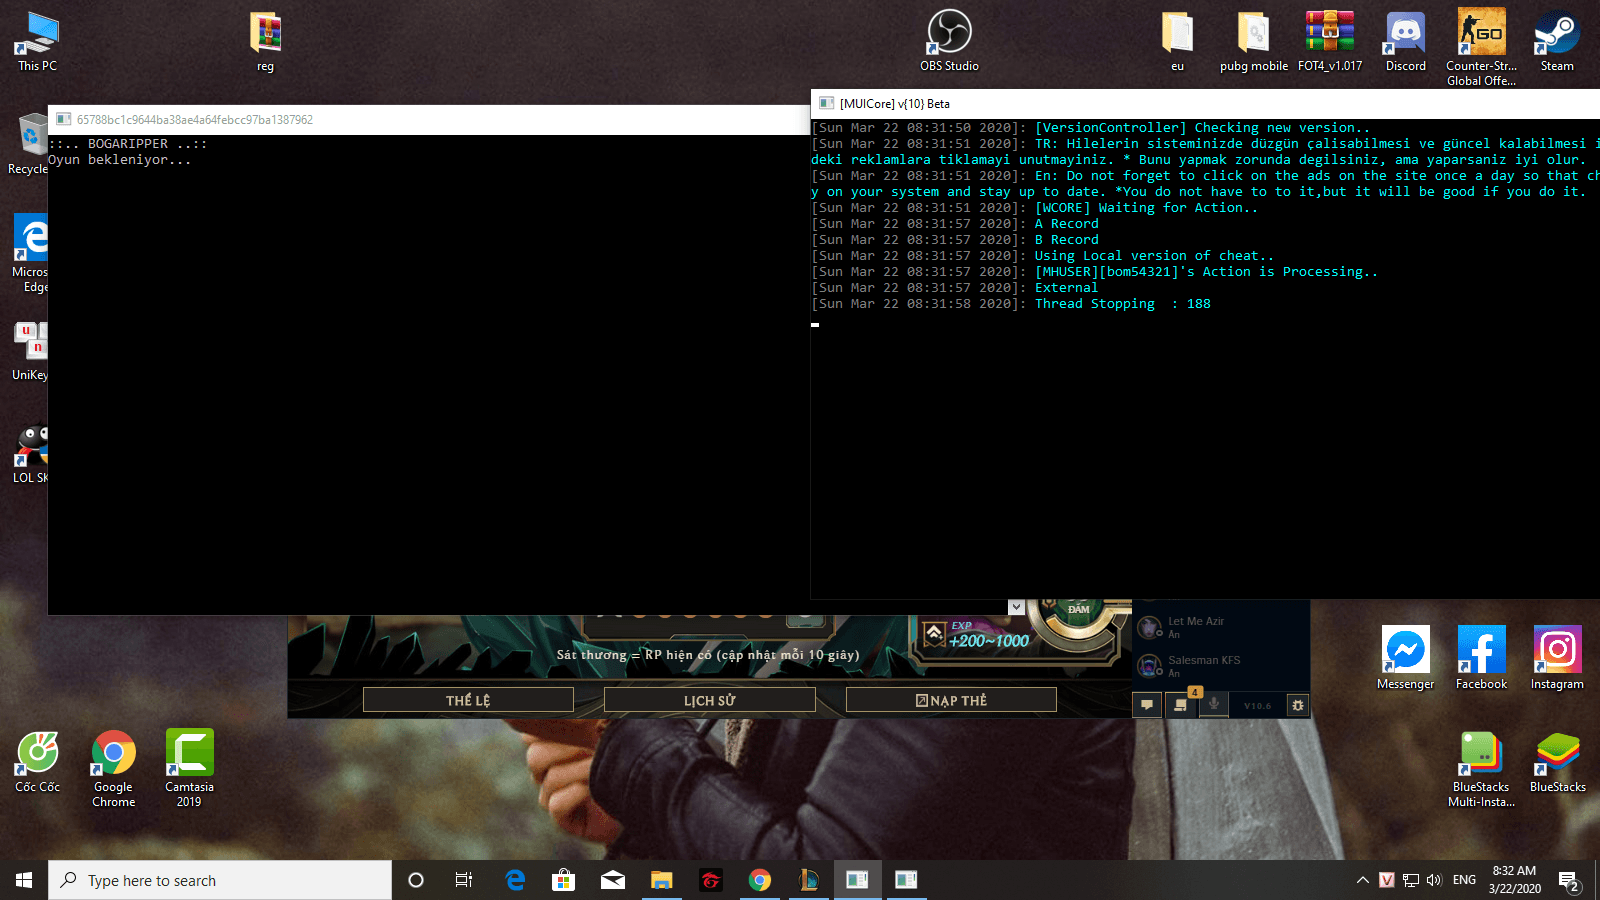Switch to Chrome on the taskbar
The height and width of the screenshot is (900, 1600).
pos(760,880)
